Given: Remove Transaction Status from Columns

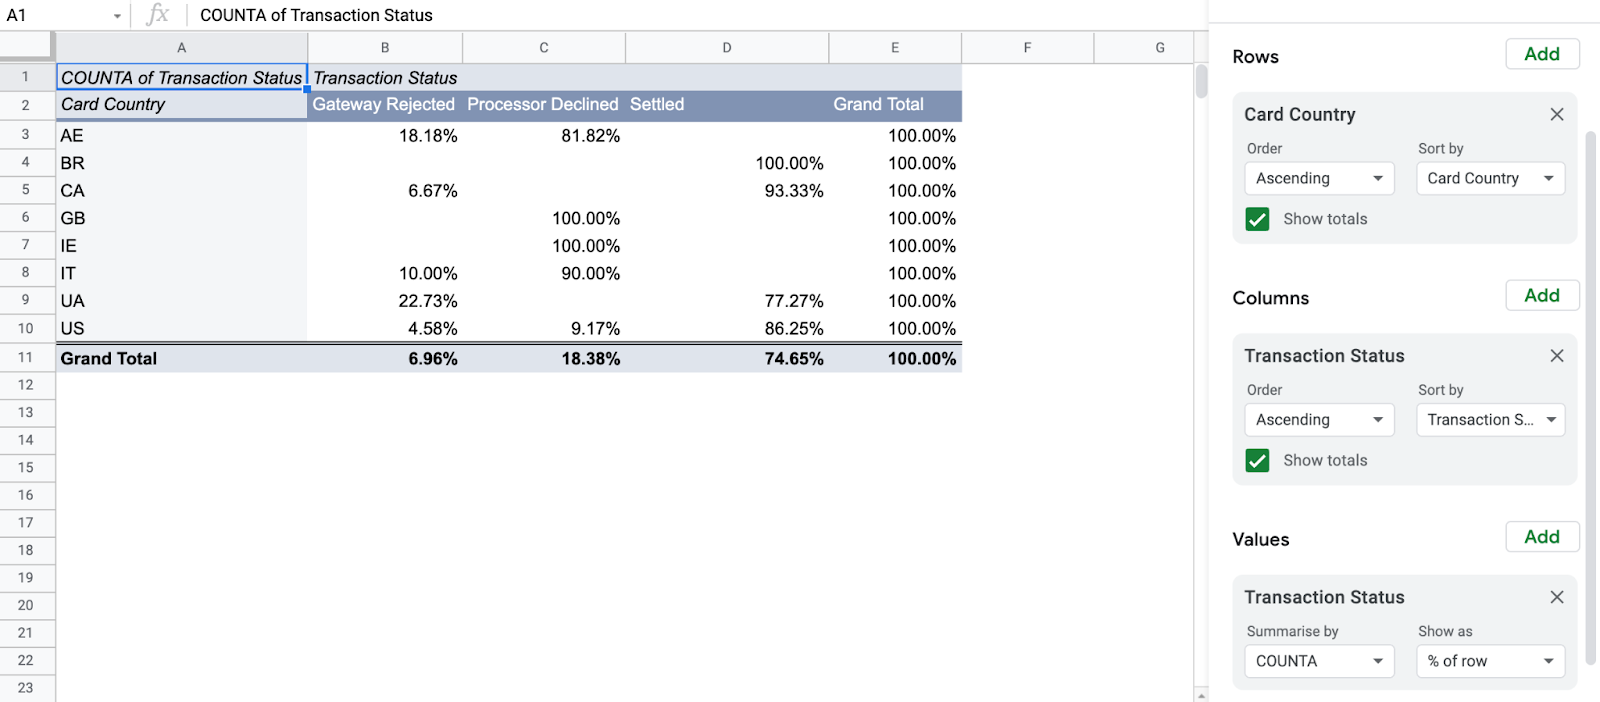Looking at the screenshot, I should click(x=1556, y=356).
